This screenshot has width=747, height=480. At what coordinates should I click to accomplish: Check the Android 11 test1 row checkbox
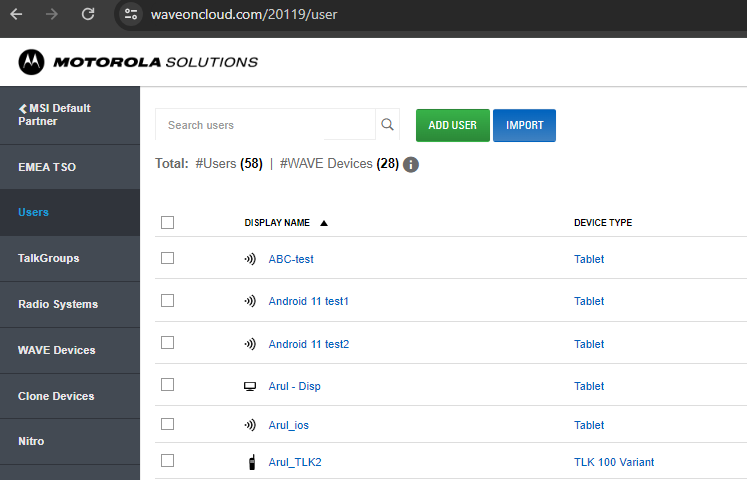point(167,300)
